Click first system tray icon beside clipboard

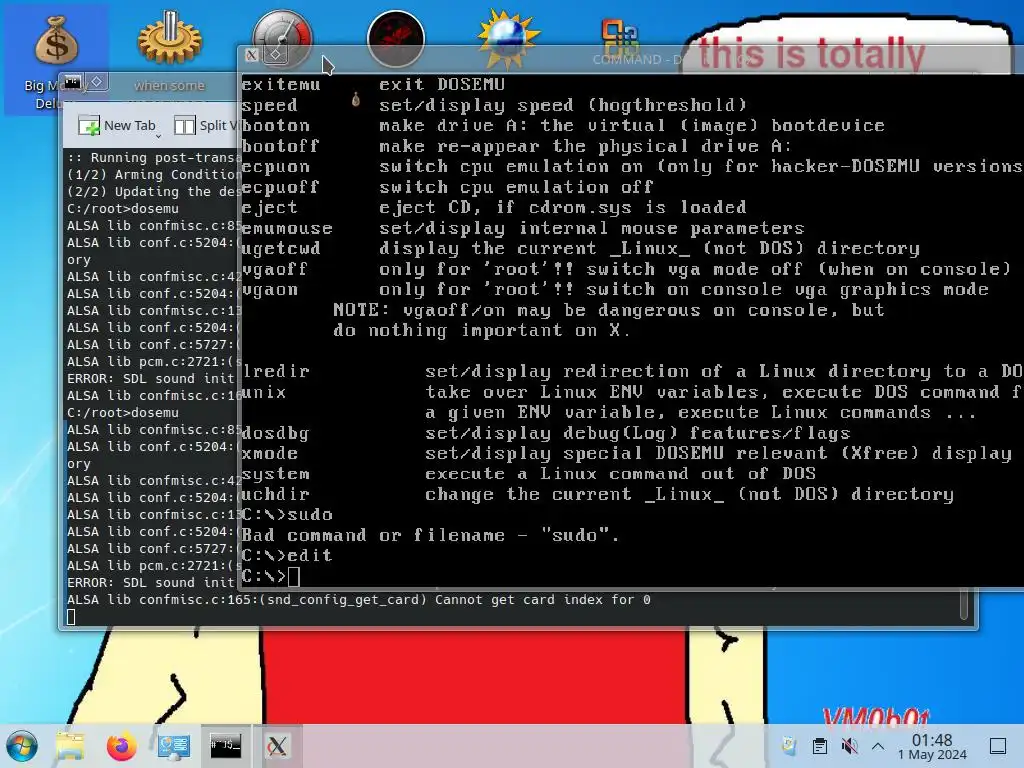[x=789, y=746]
